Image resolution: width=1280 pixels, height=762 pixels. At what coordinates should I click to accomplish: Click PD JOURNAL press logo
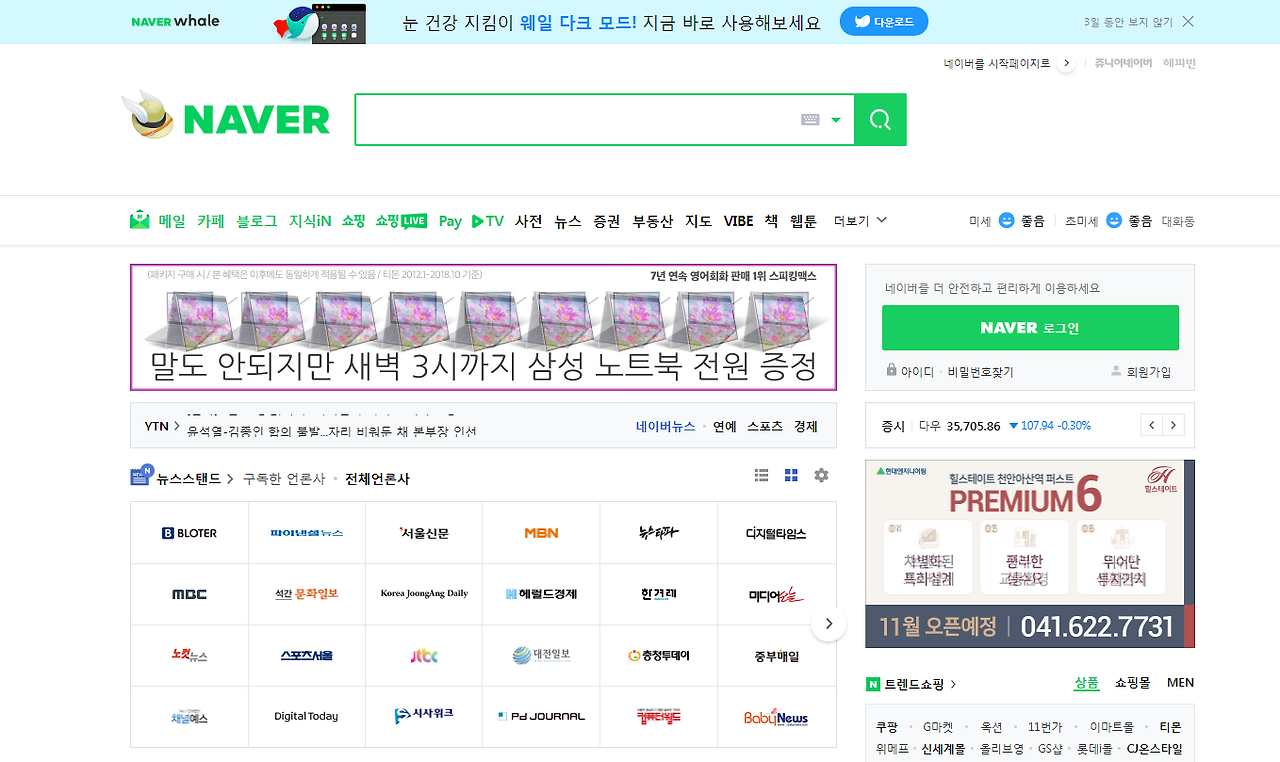pos(541,717)
